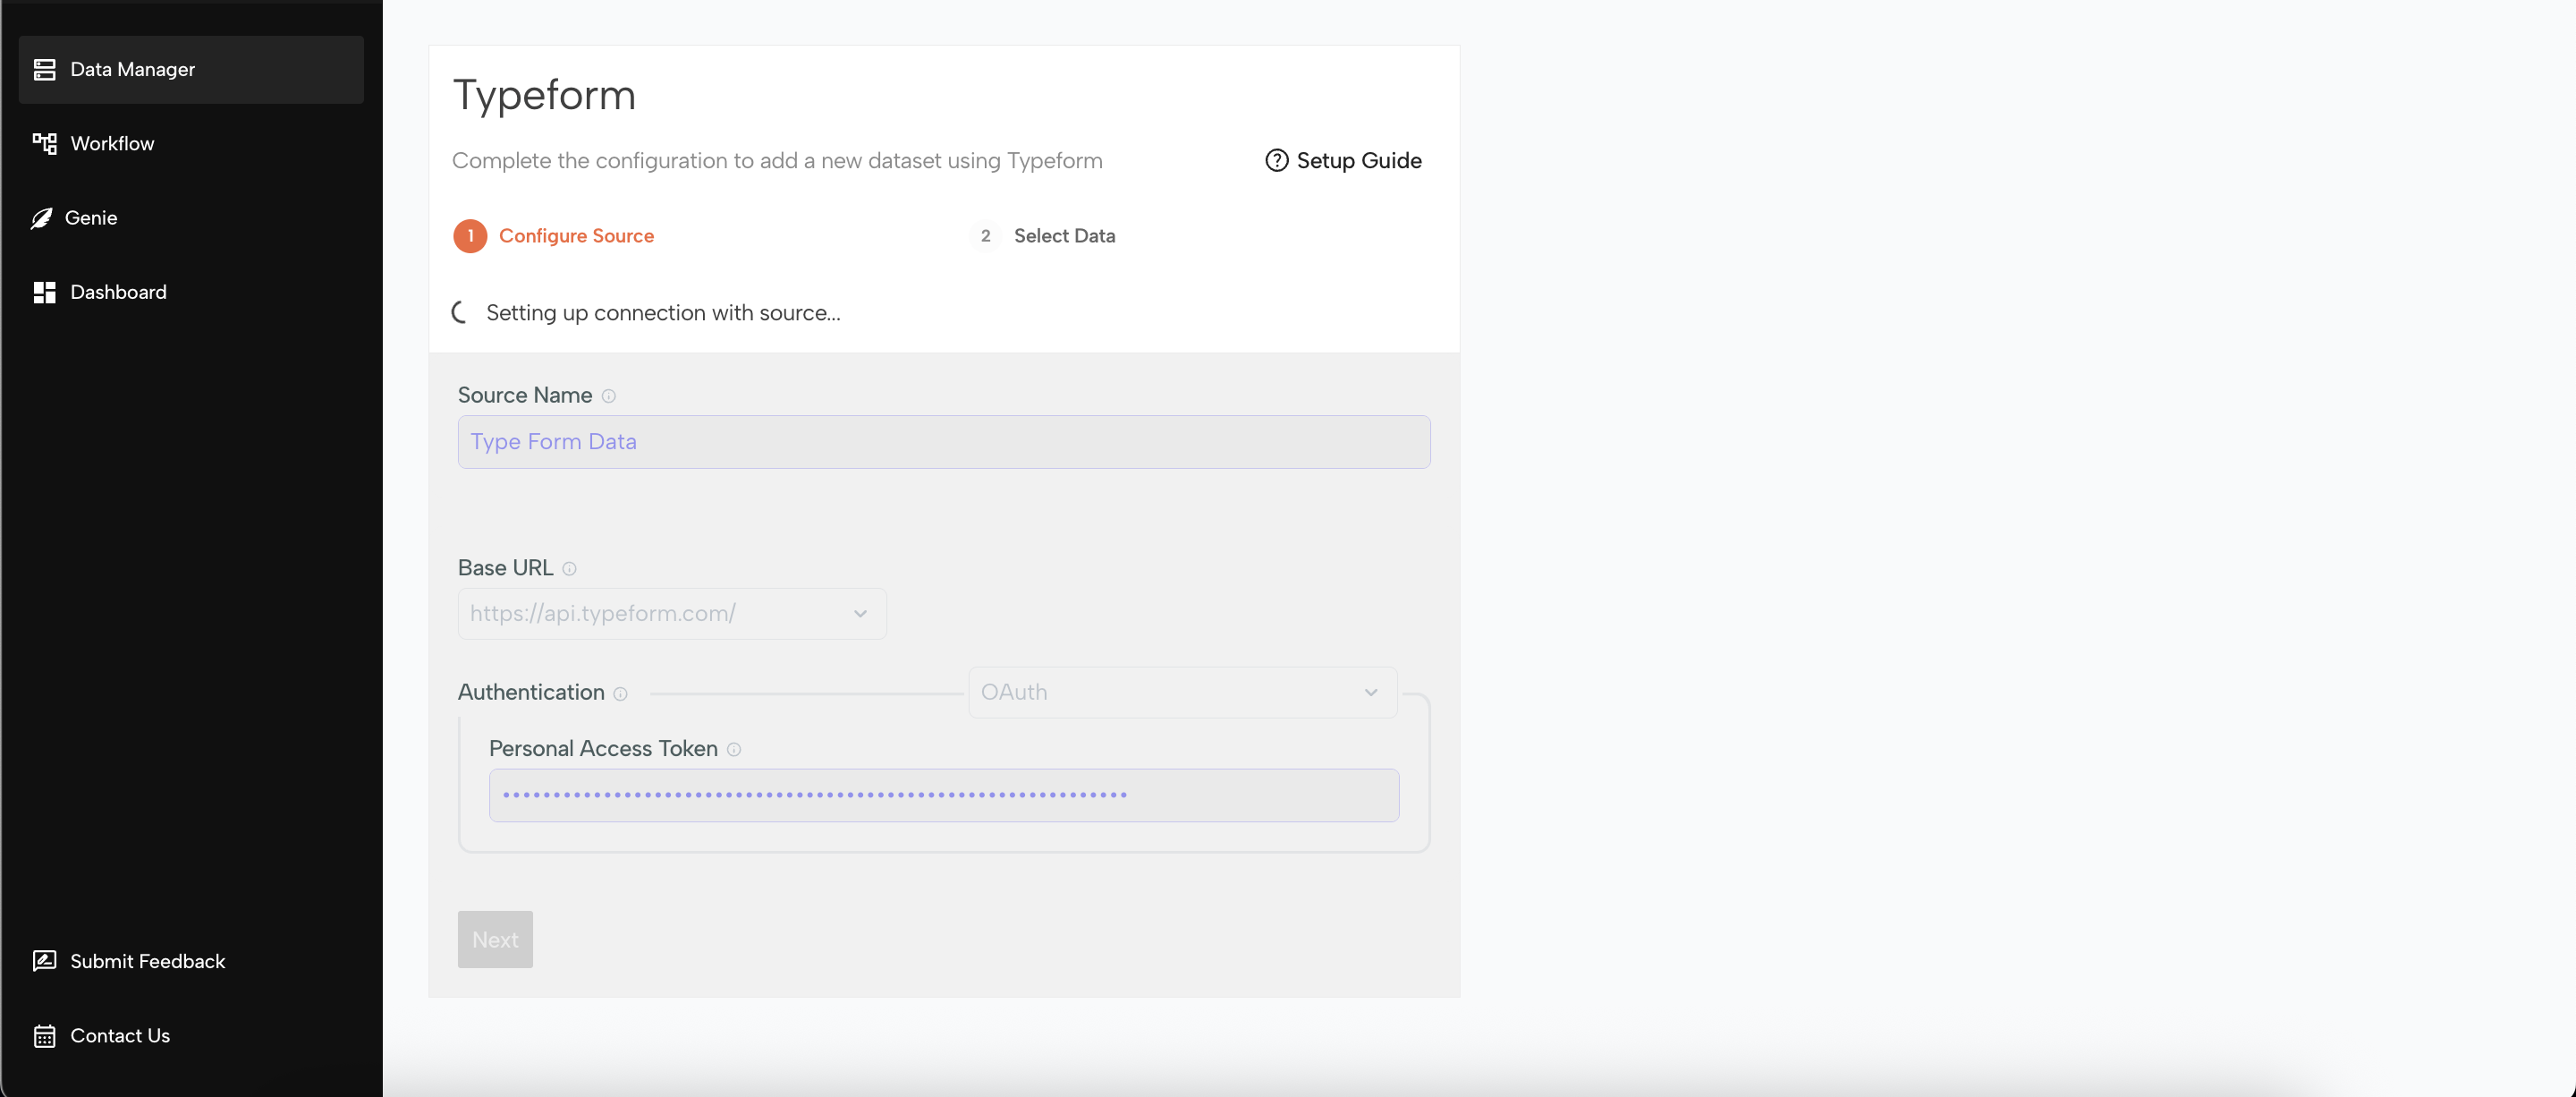Open the Setup Guide

click(1343, 160)
